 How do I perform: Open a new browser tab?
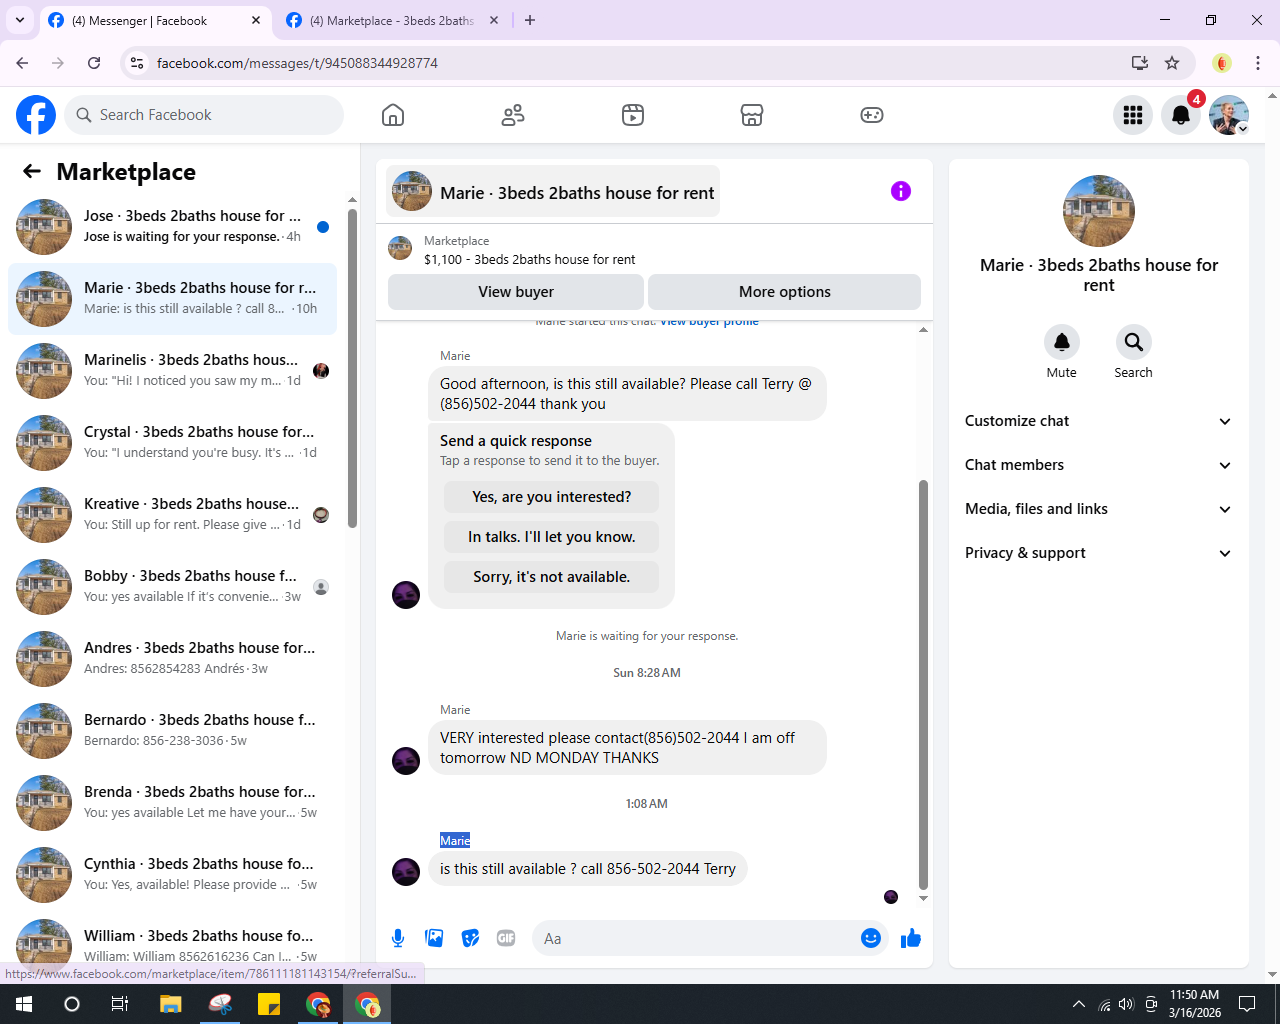pos(530,20)
